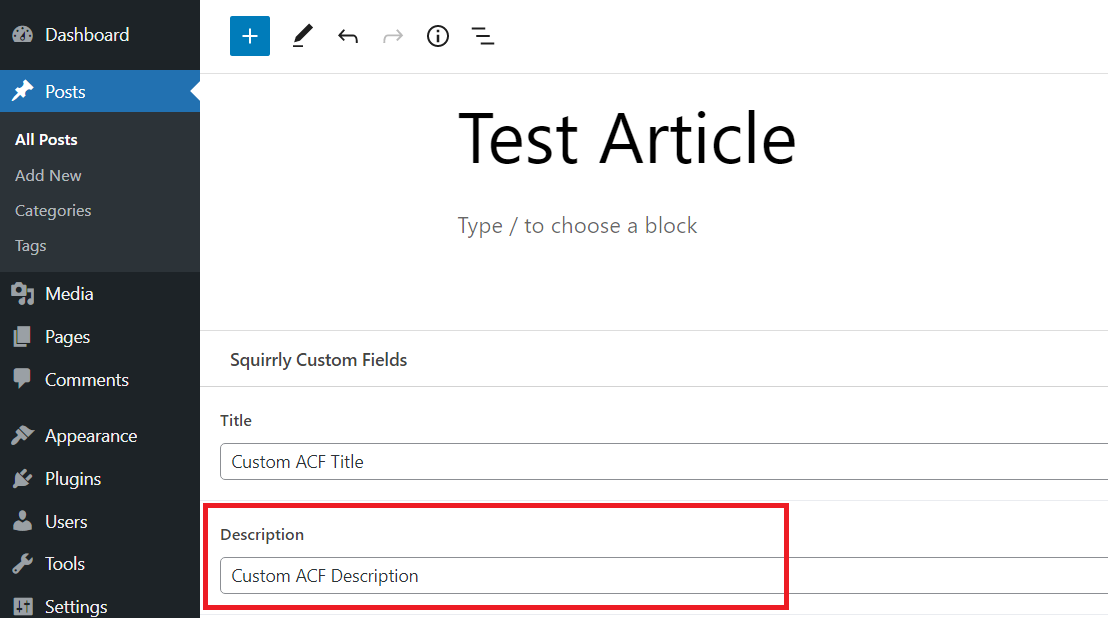This screenshot has height=618, width=1108.
Task: Open the Comments section
Action: click(86, 379)
